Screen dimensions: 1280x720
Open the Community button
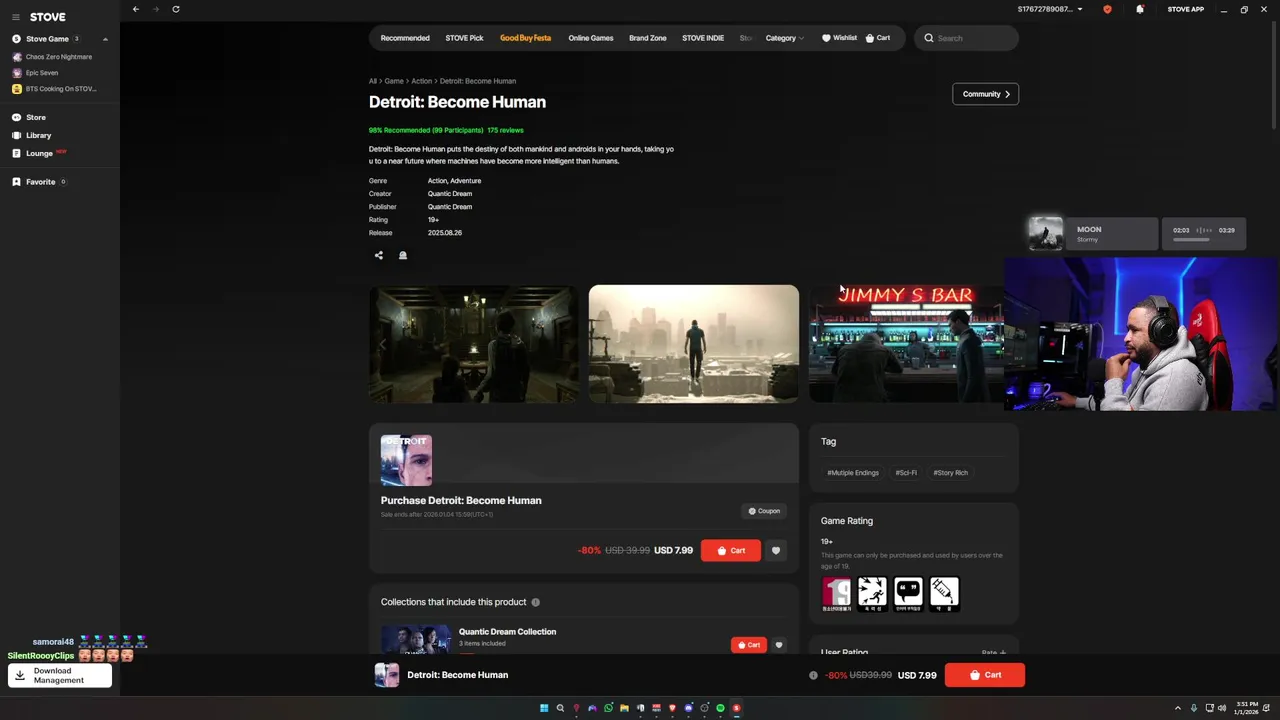click(x=985, y=94)
